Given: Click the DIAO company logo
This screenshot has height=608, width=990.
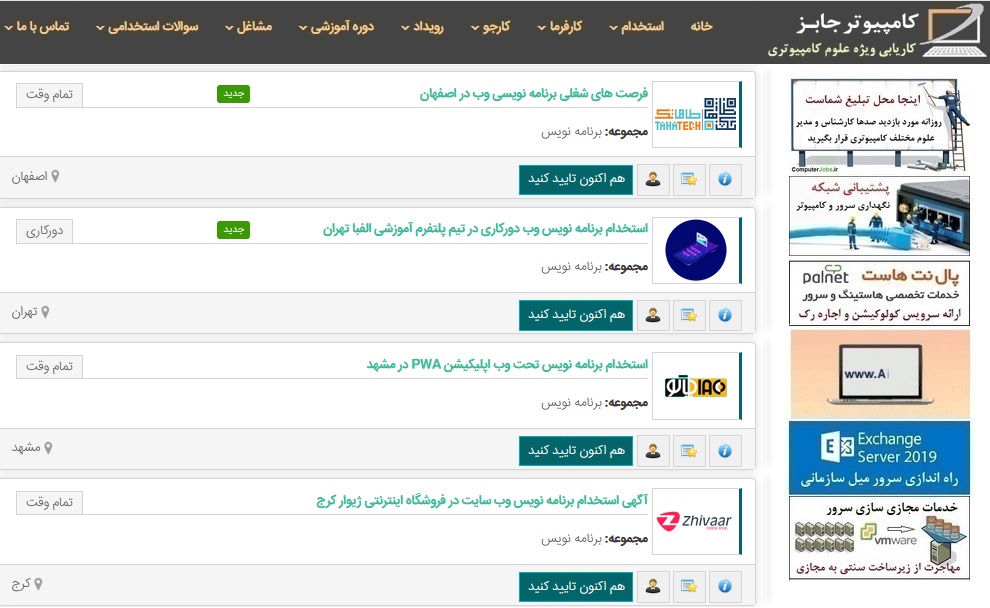Looking at the screenshot, I should [x=696, y=386].
